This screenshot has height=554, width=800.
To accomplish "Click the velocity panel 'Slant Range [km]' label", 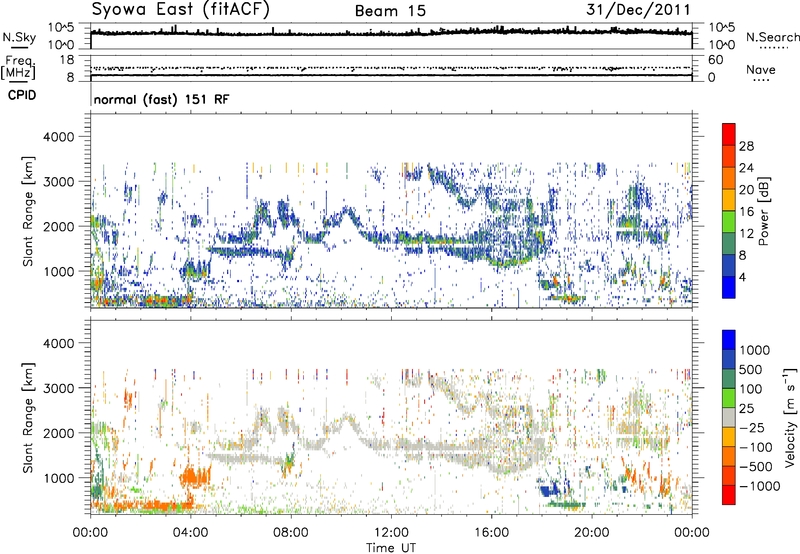I will pos(28,417).
